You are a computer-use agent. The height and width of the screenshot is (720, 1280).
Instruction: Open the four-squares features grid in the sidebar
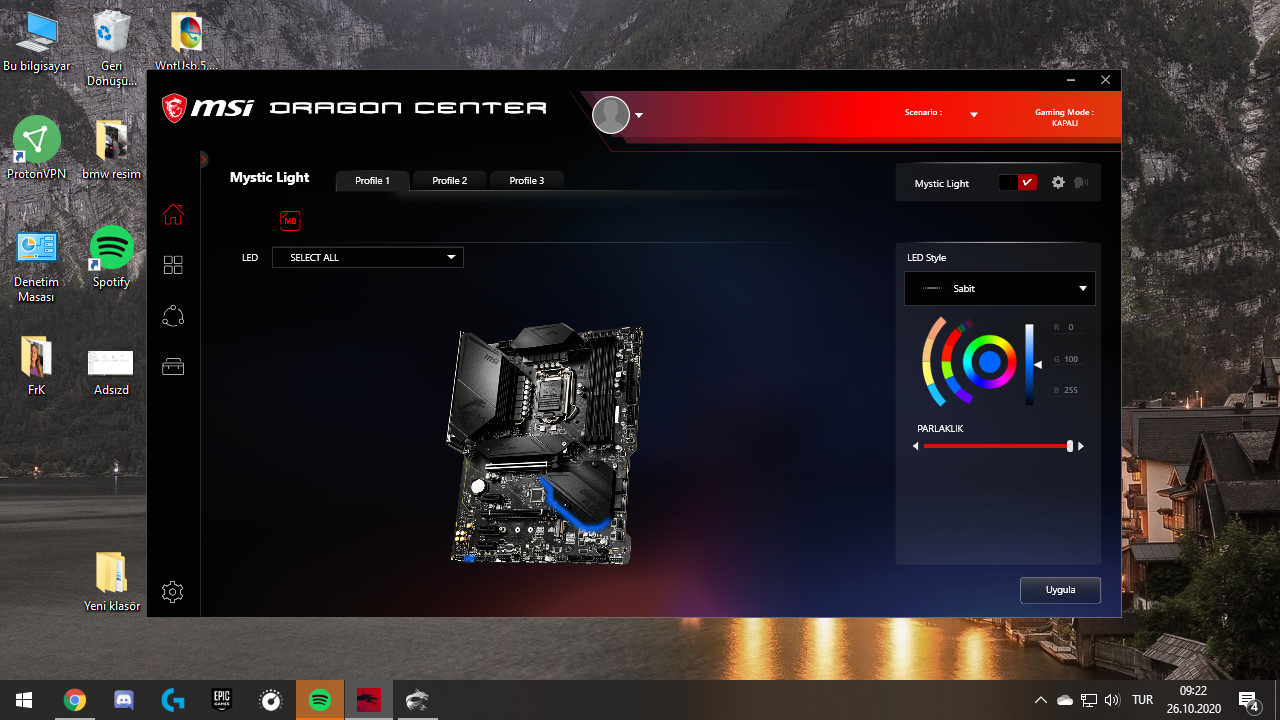pyautogui.click(x=173, y=265)
